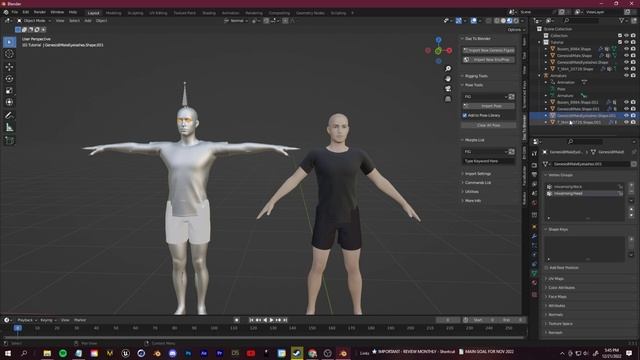
Task: Activate the Select Box tool
Action: coord(9,42)
